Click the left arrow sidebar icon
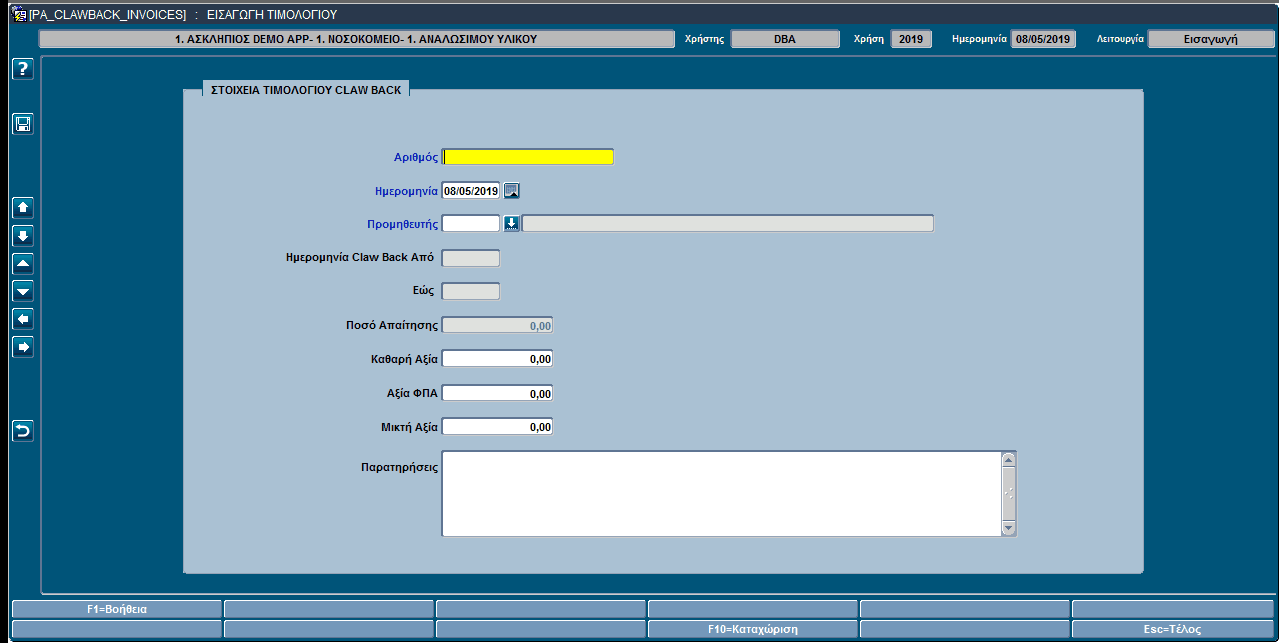The width and height of the screenshot is (1279, 643). point(22,319)
